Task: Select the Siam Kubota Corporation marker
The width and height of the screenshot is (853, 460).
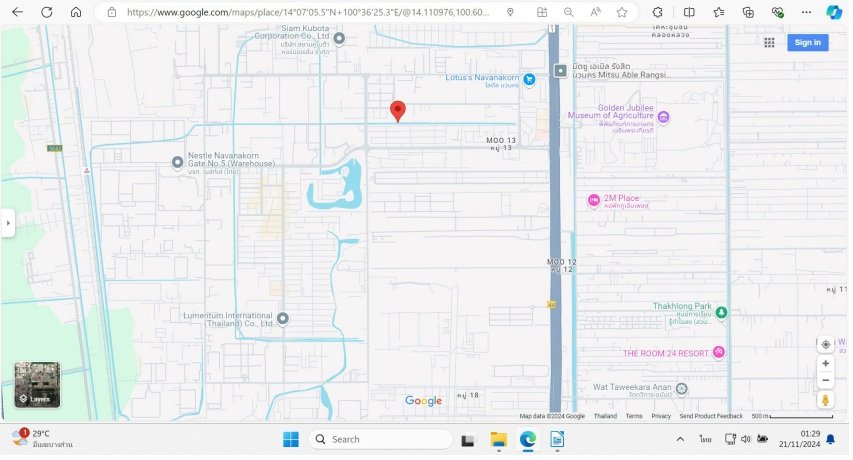Action: (x=339, y=38)
